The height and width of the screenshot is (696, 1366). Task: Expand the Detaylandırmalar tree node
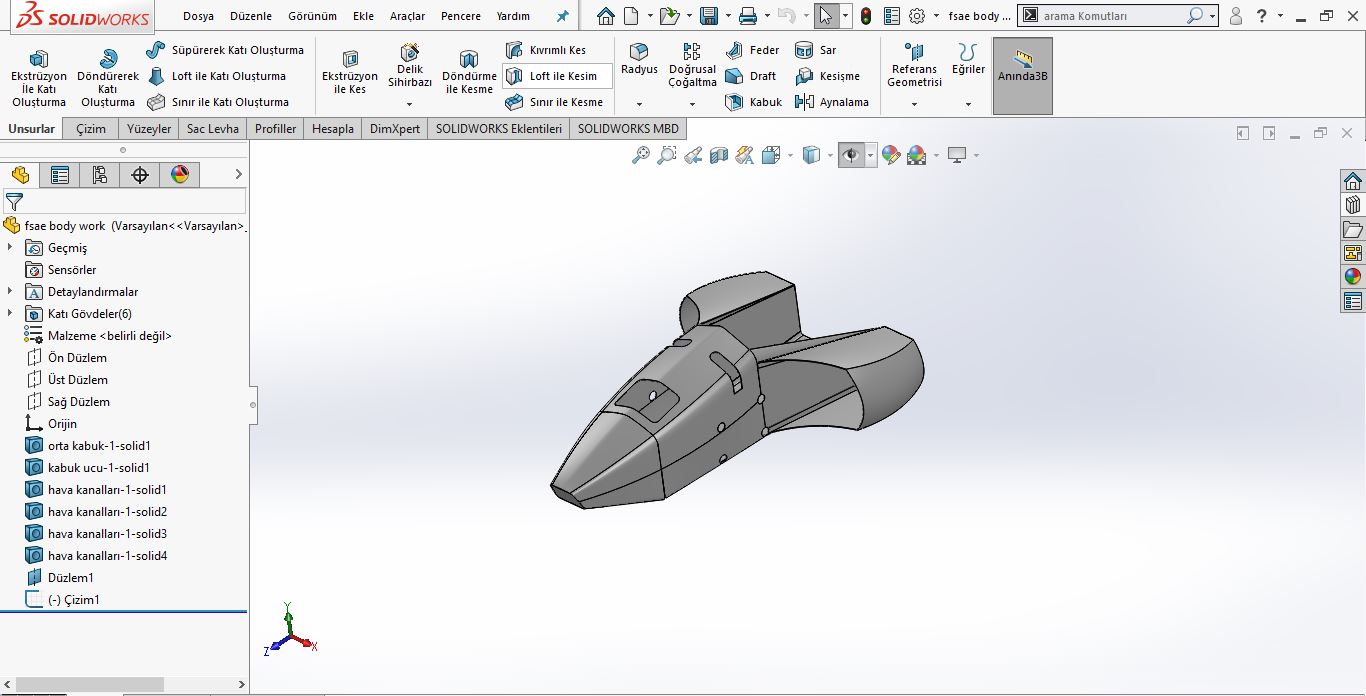[x=10, y=292]
